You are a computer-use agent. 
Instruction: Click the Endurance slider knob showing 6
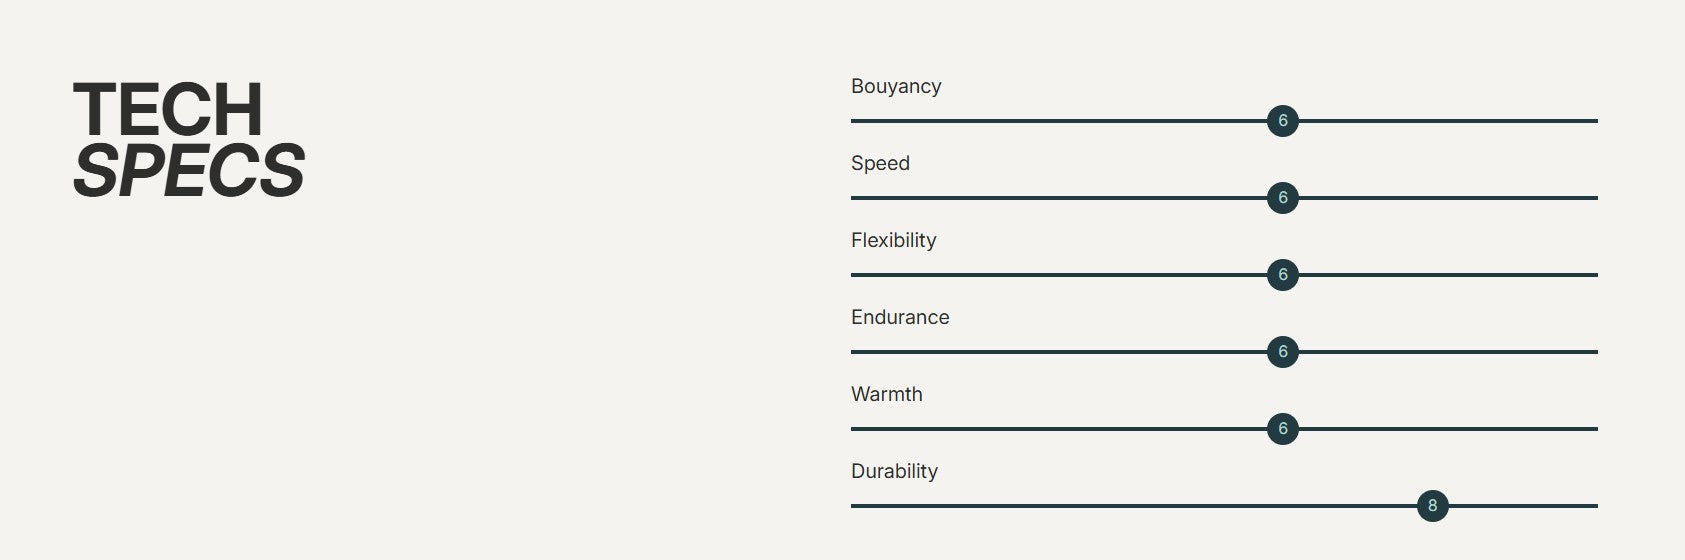click(x=1282, y=352)
